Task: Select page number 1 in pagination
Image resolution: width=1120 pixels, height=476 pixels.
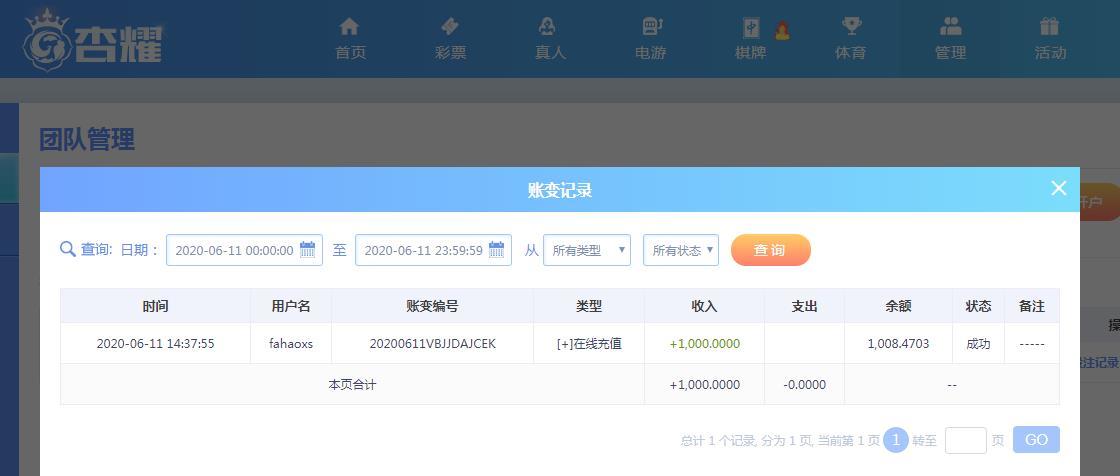Action: 896,440
